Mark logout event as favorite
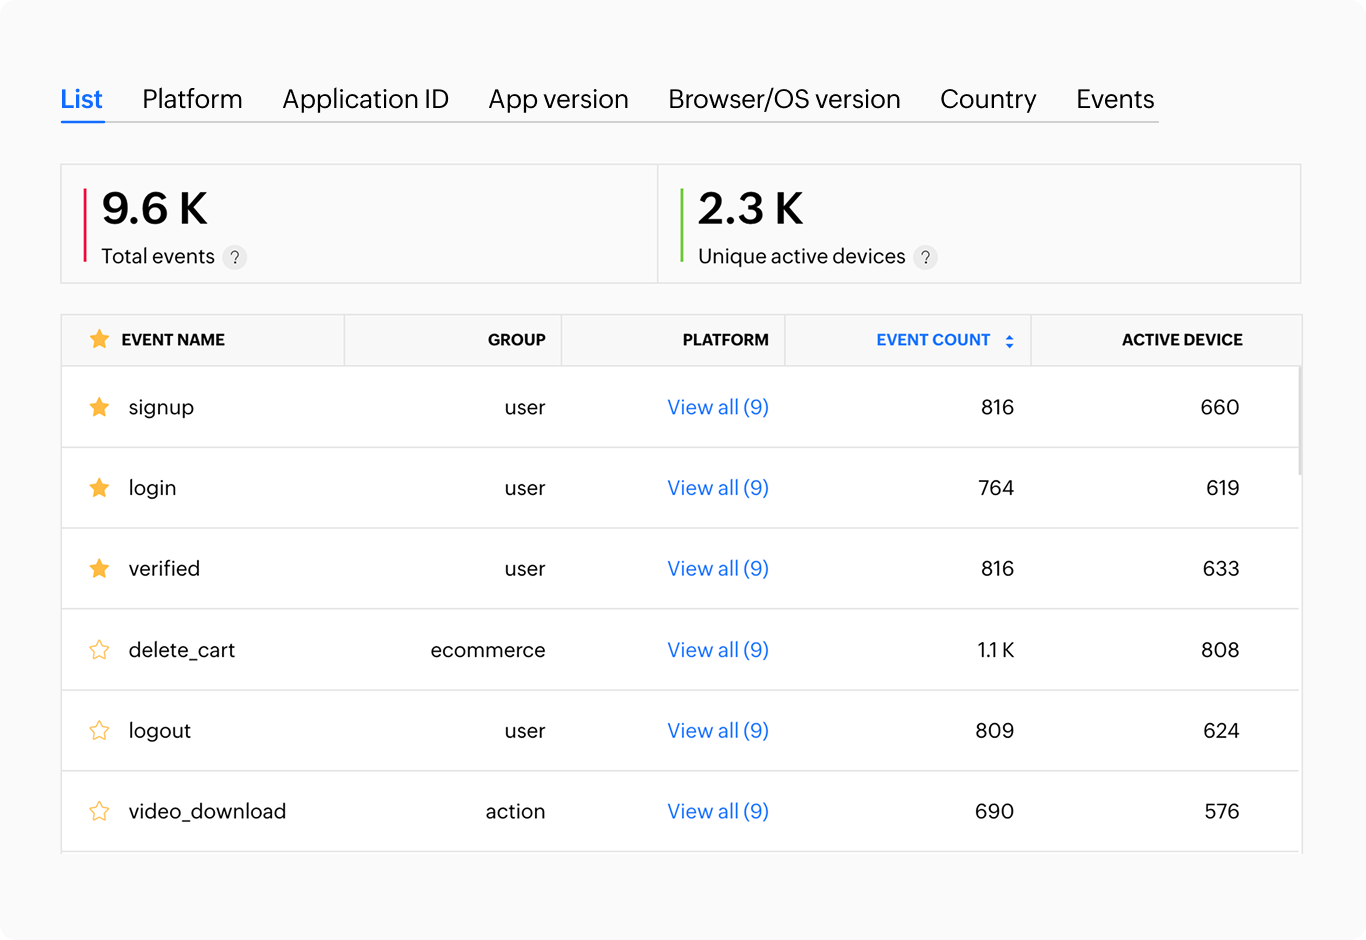The height and width of the screenshot is (940, 1366). coord(99,731)
